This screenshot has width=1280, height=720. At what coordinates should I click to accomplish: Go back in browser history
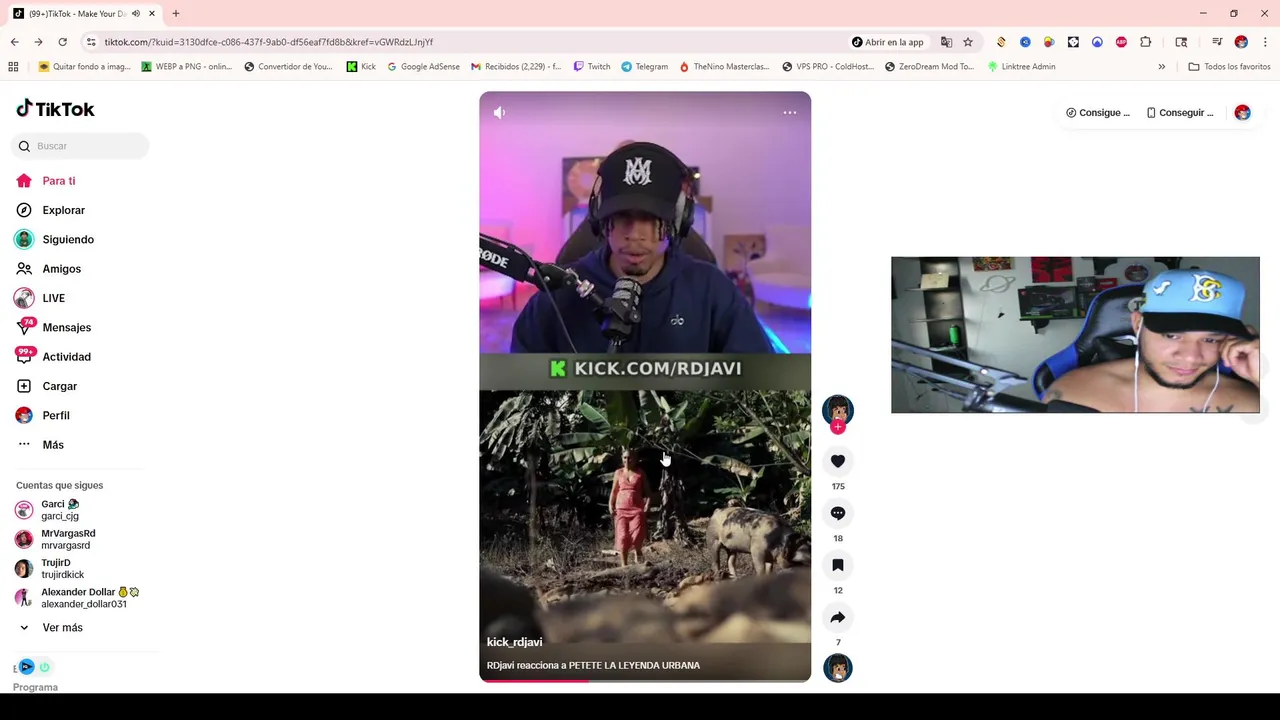(14, 42)
